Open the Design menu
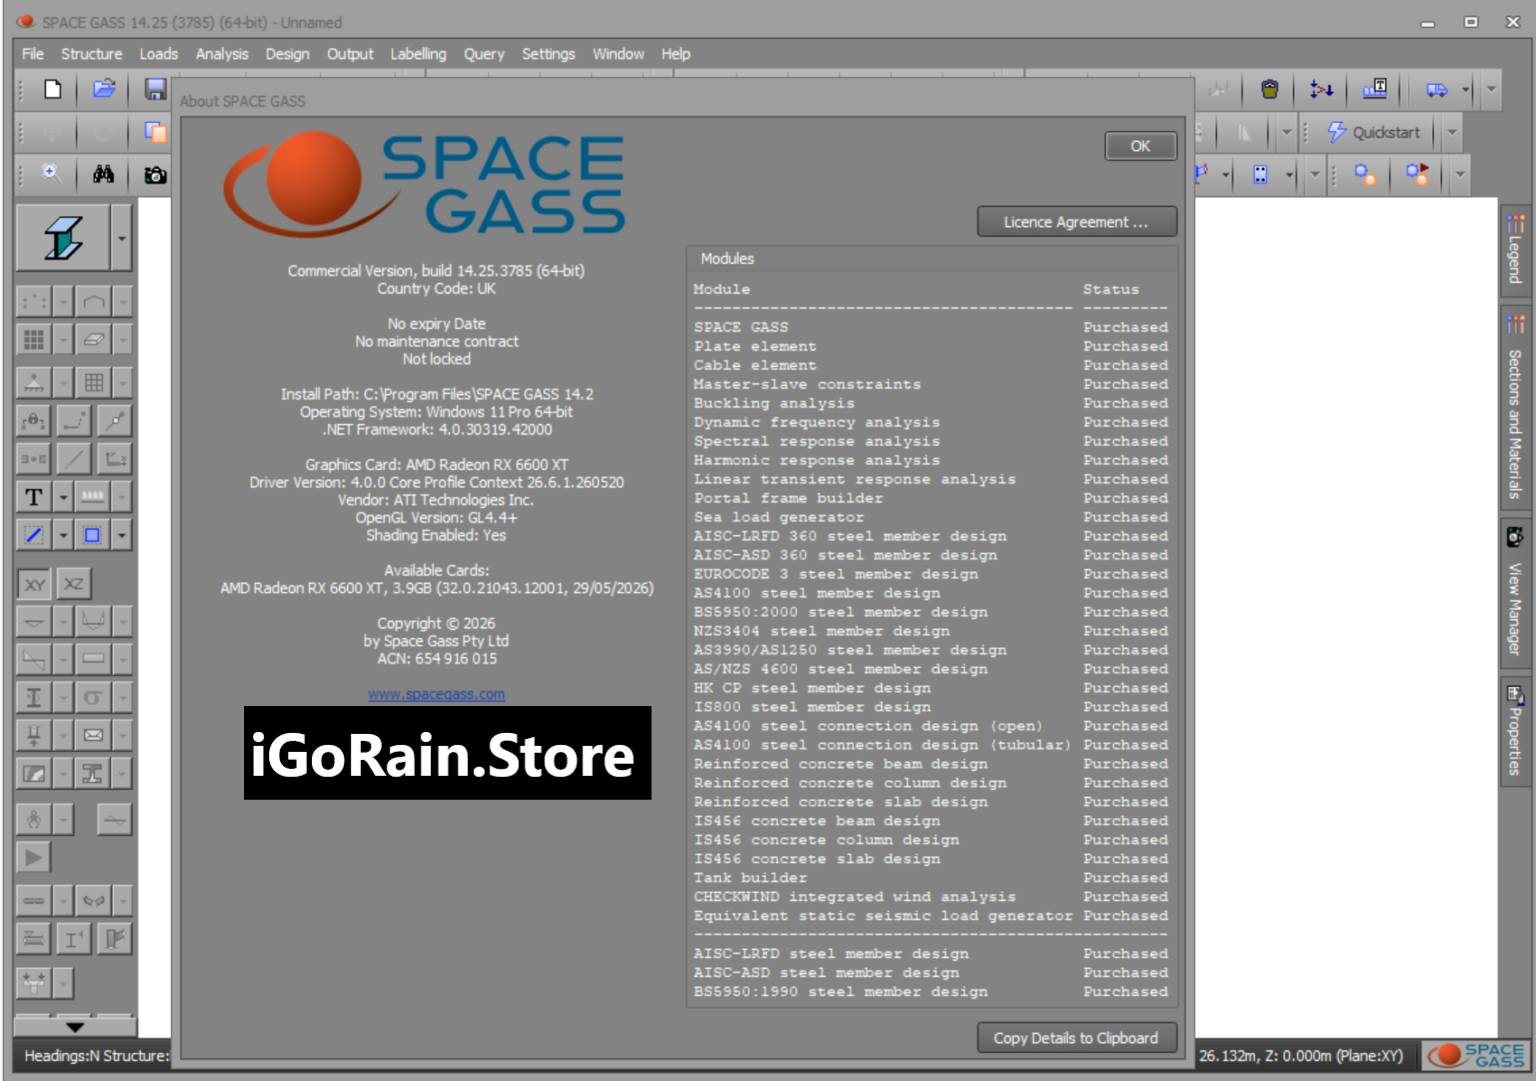 pyautogui.click(x=287, y=54)
